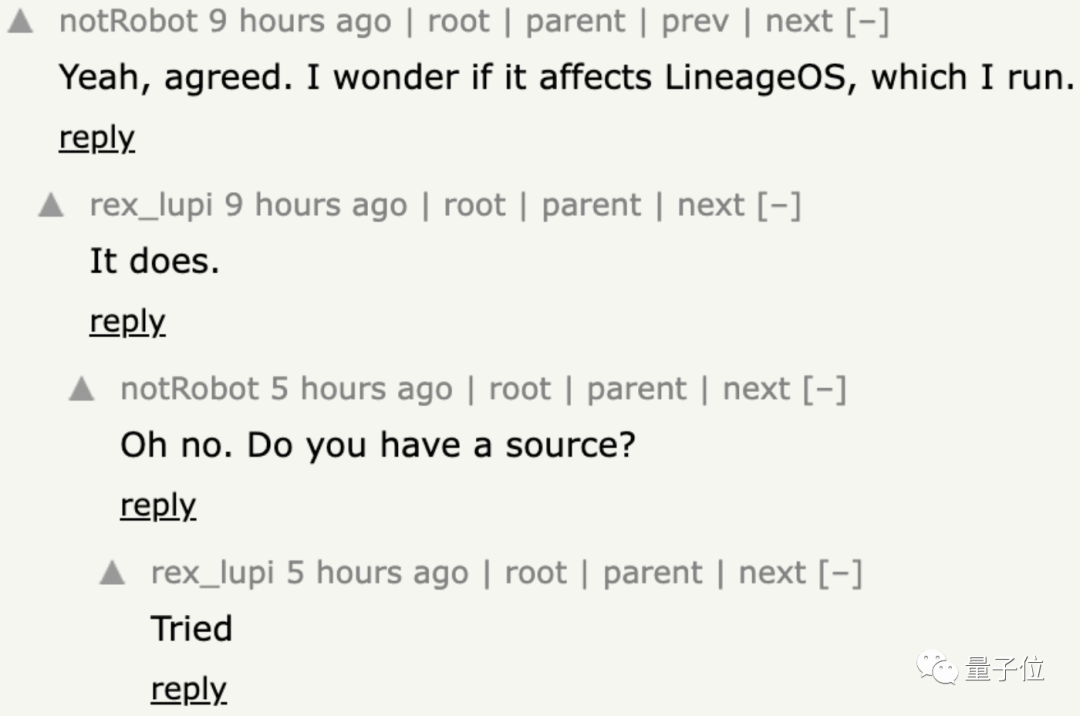Upvote notRobot's 'Do you have a source?' comment
Screen dimensions: 1080x716
tap(82, 390)
